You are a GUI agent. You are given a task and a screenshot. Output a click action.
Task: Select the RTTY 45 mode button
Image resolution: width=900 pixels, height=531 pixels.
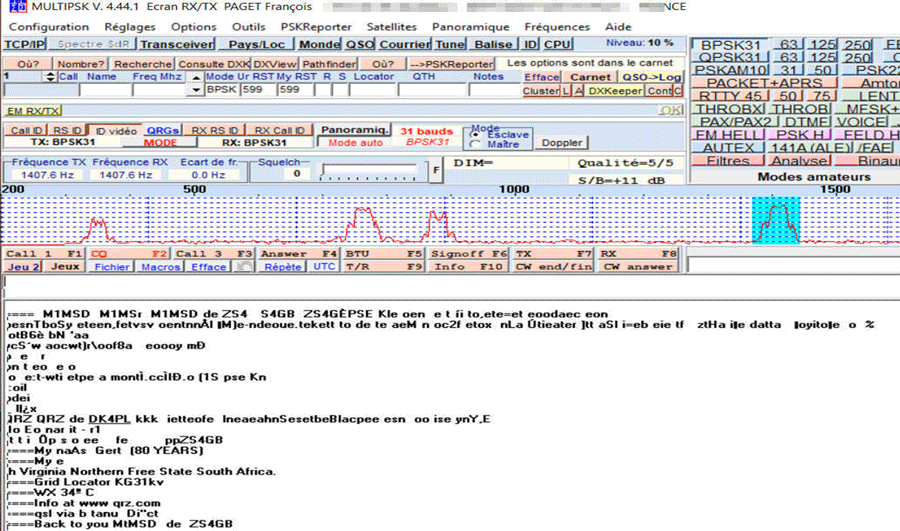pyautogui.click(x=730, y=96)
